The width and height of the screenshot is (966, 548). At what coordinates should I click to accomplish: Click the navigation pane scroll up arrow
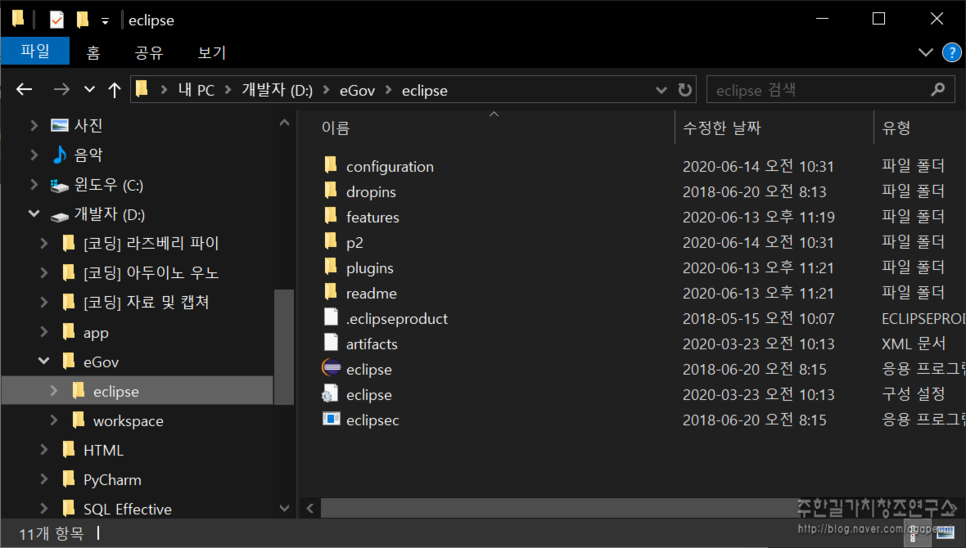click(284, 123)
